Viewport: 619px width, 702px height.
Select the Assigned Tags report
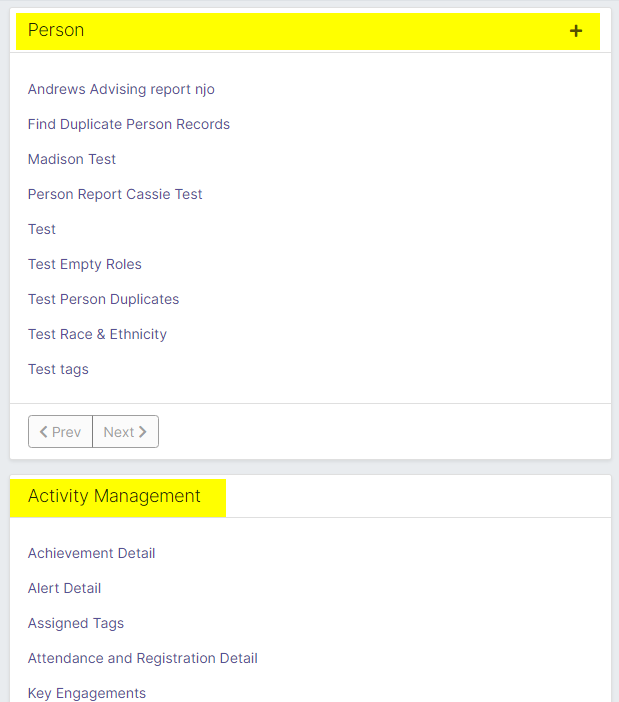point(76,623)
